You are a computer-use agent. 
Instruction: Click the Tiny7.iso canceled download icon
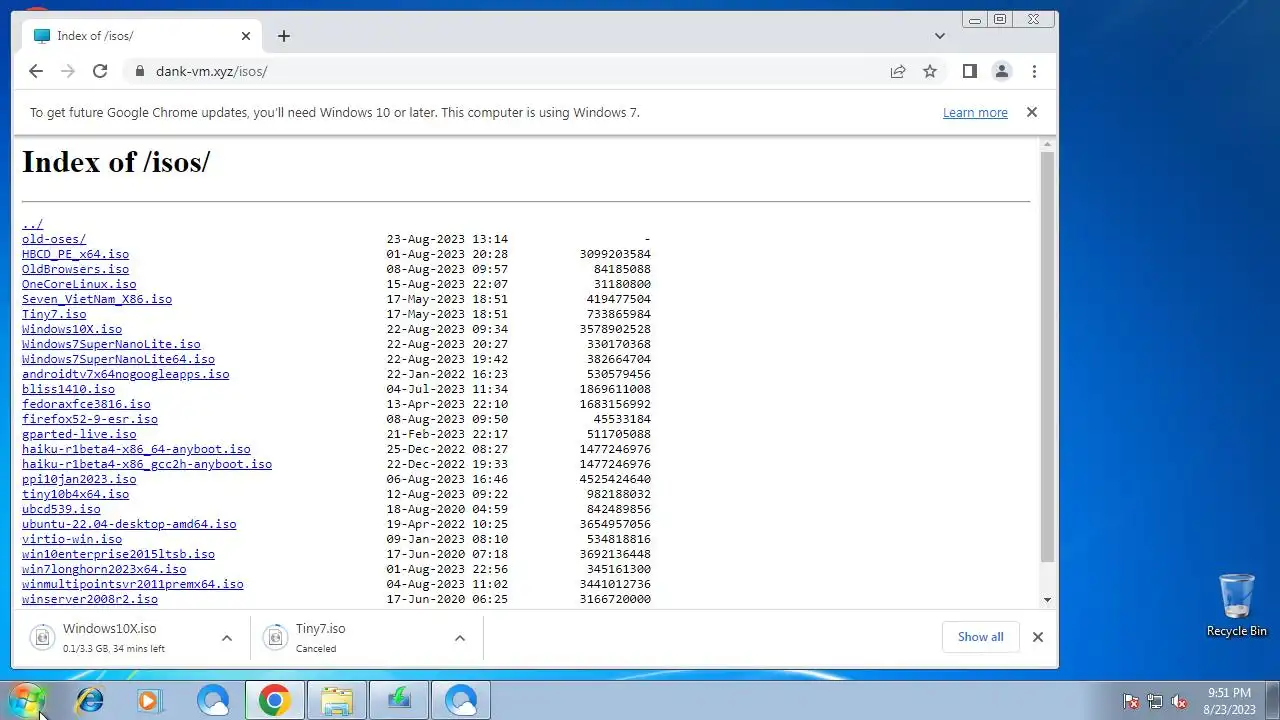(275, 637)
